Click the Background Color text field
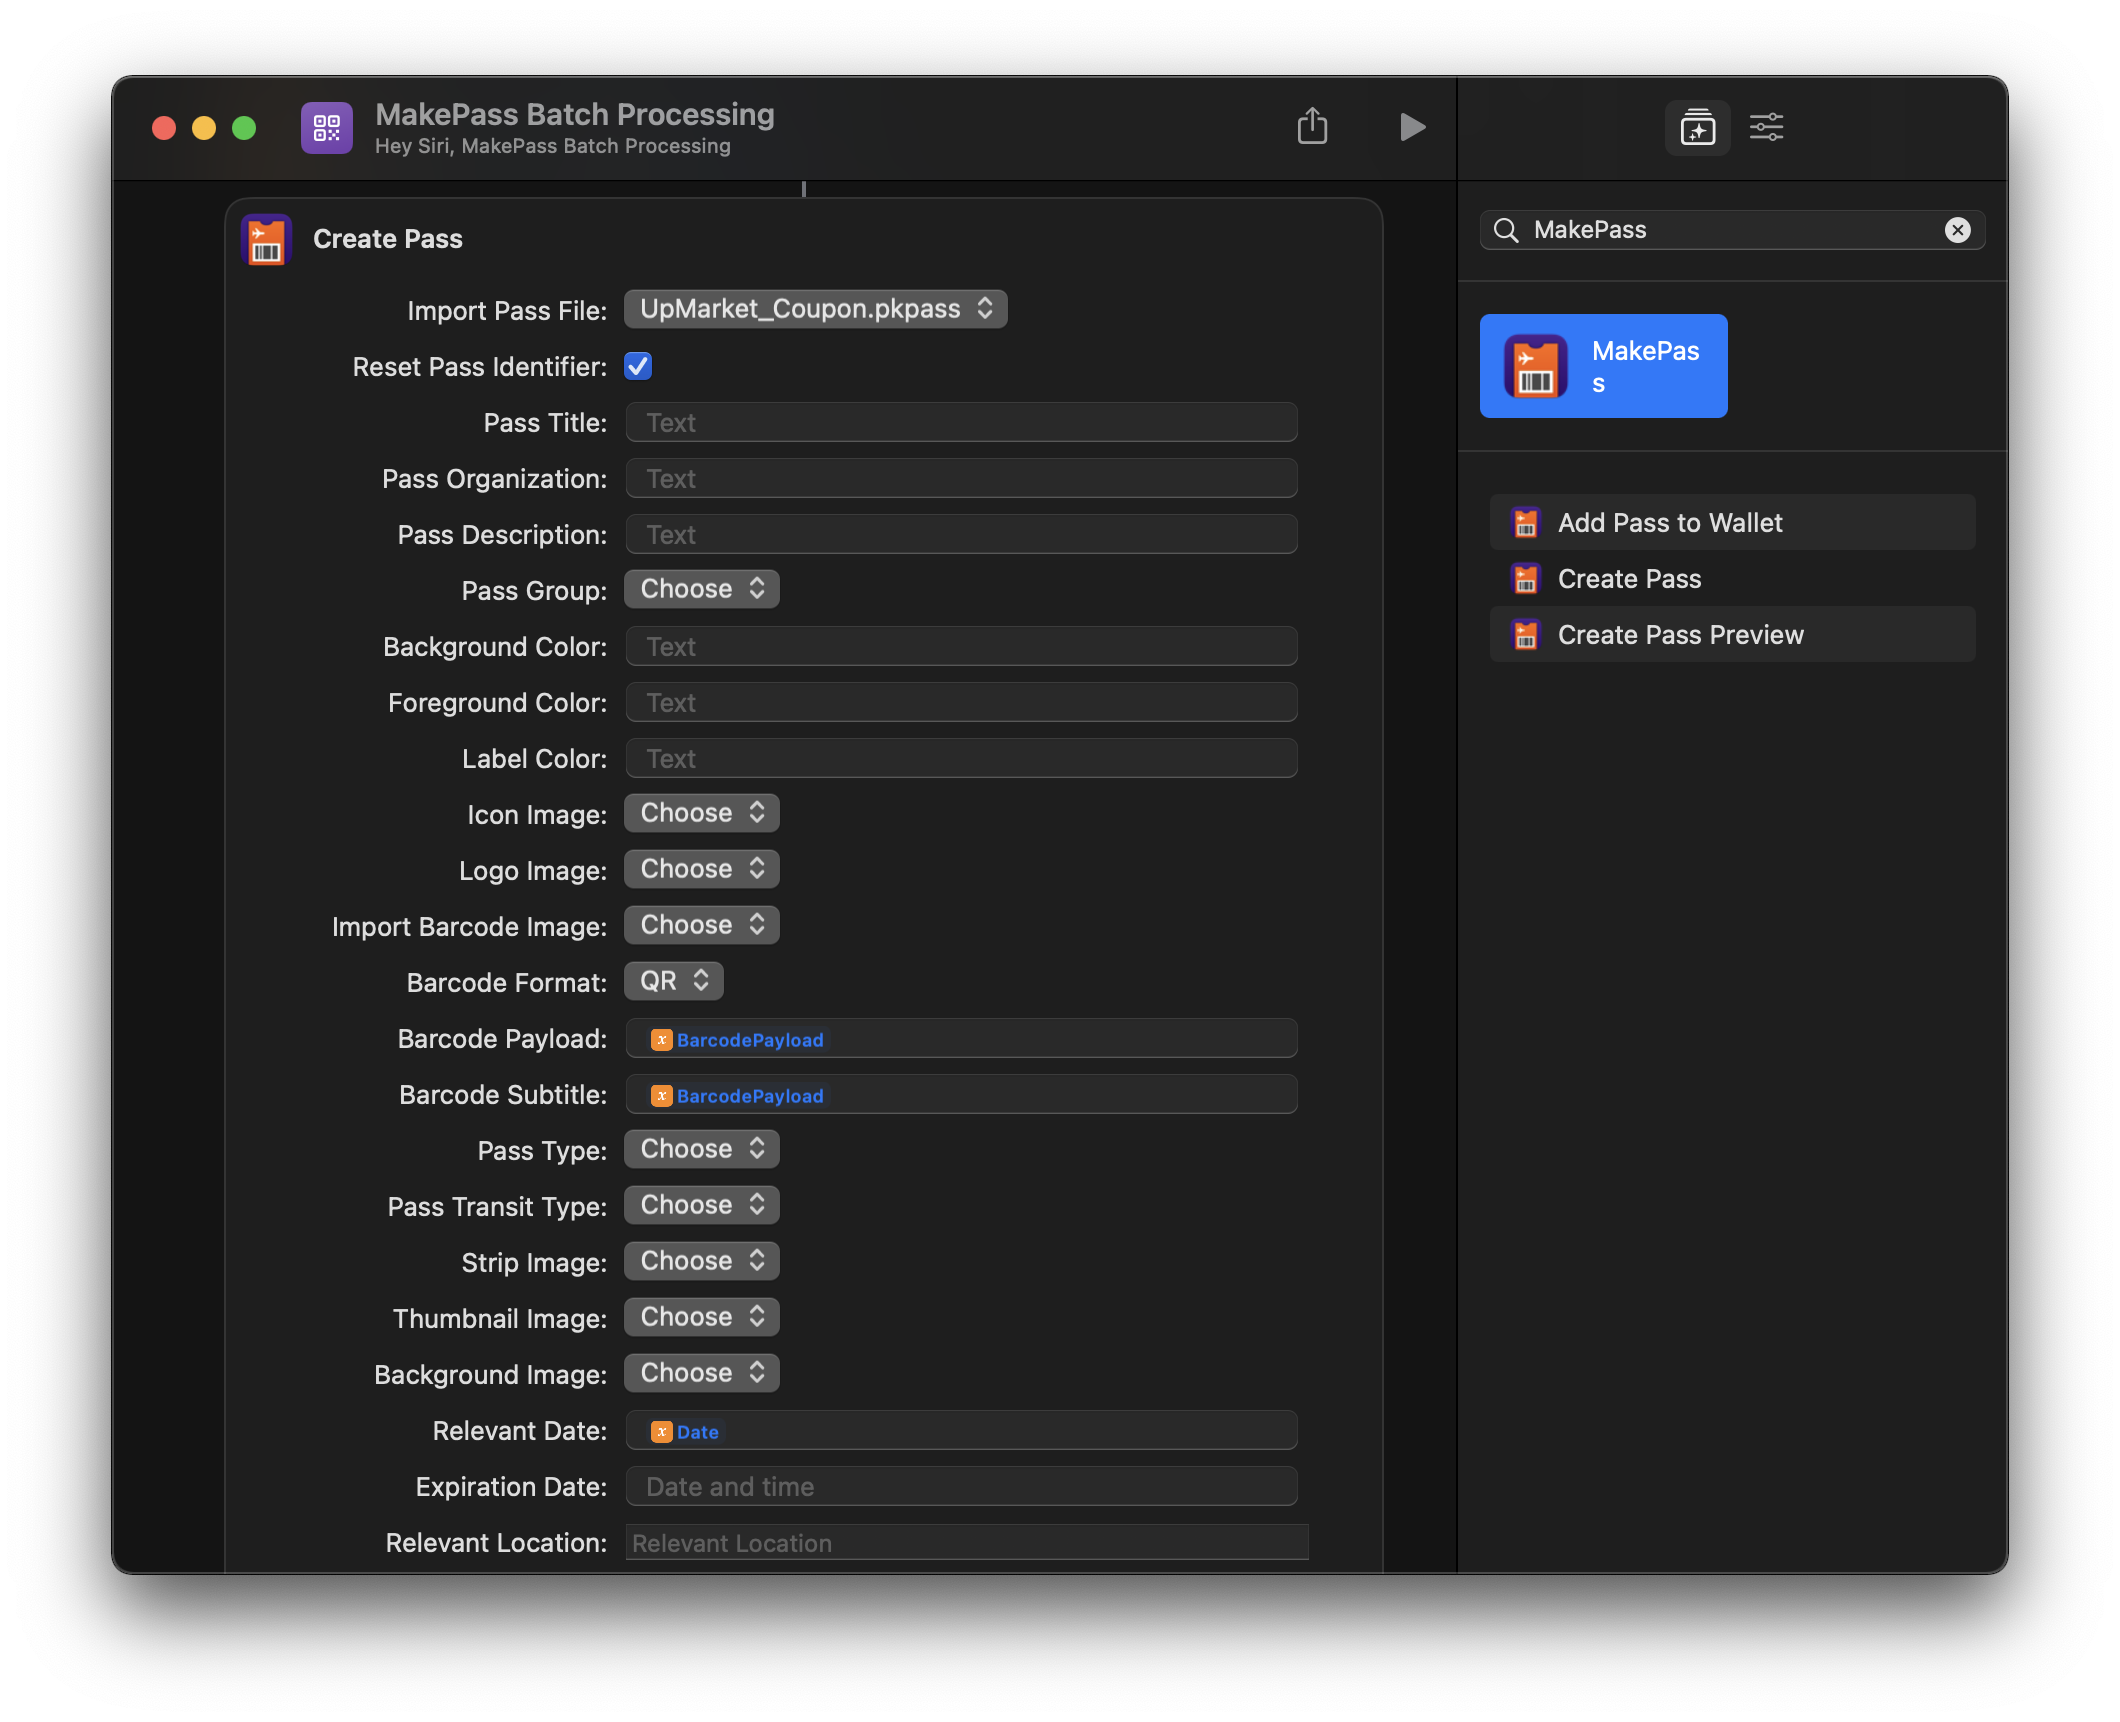The width and height of the screenshot is (2120, 1722). 961,646
